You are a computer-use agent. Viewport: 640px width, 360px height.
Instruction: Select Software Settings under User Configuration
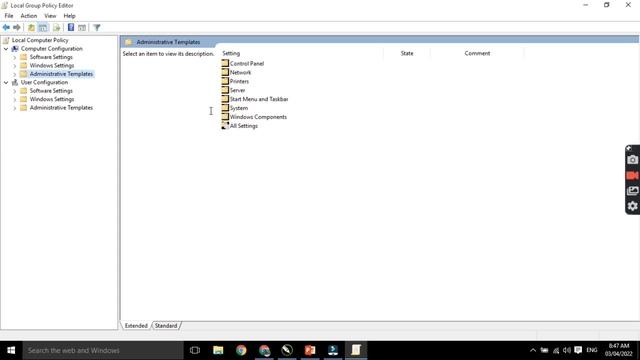51,91
